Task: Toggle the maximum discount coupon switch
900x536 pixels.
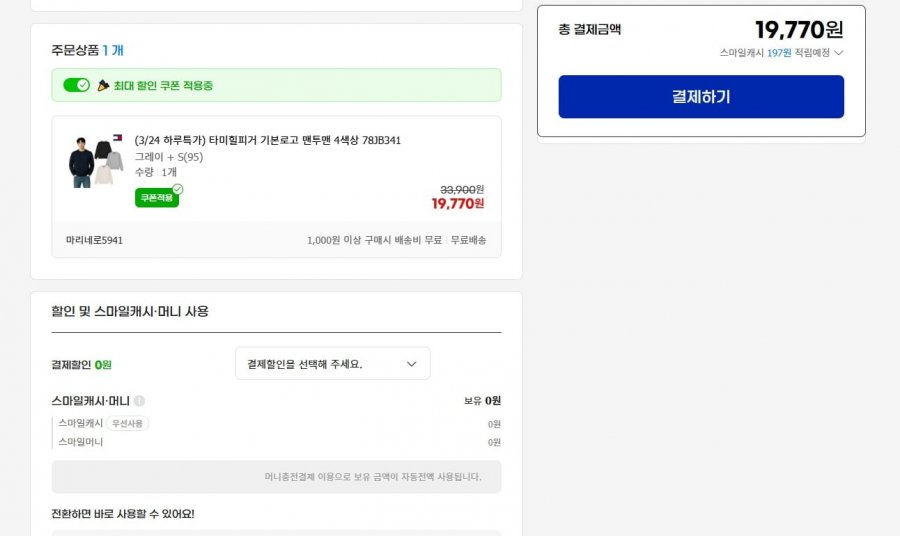Action: (x=76, y=85)
